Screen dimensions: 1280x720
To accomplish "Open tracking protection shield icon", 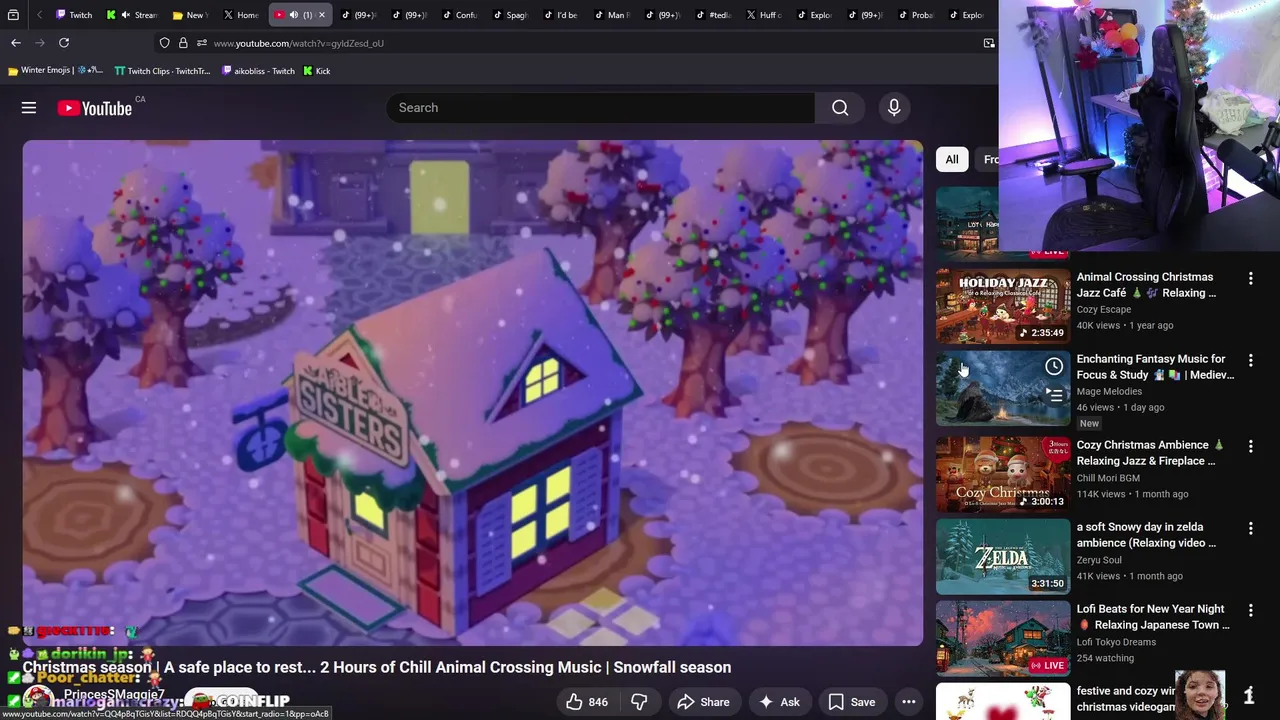I will click(x=164, y=43).
